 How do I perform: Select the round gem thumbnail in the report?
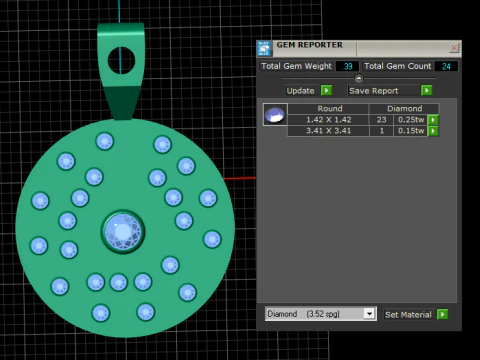[x=275, y=114]
